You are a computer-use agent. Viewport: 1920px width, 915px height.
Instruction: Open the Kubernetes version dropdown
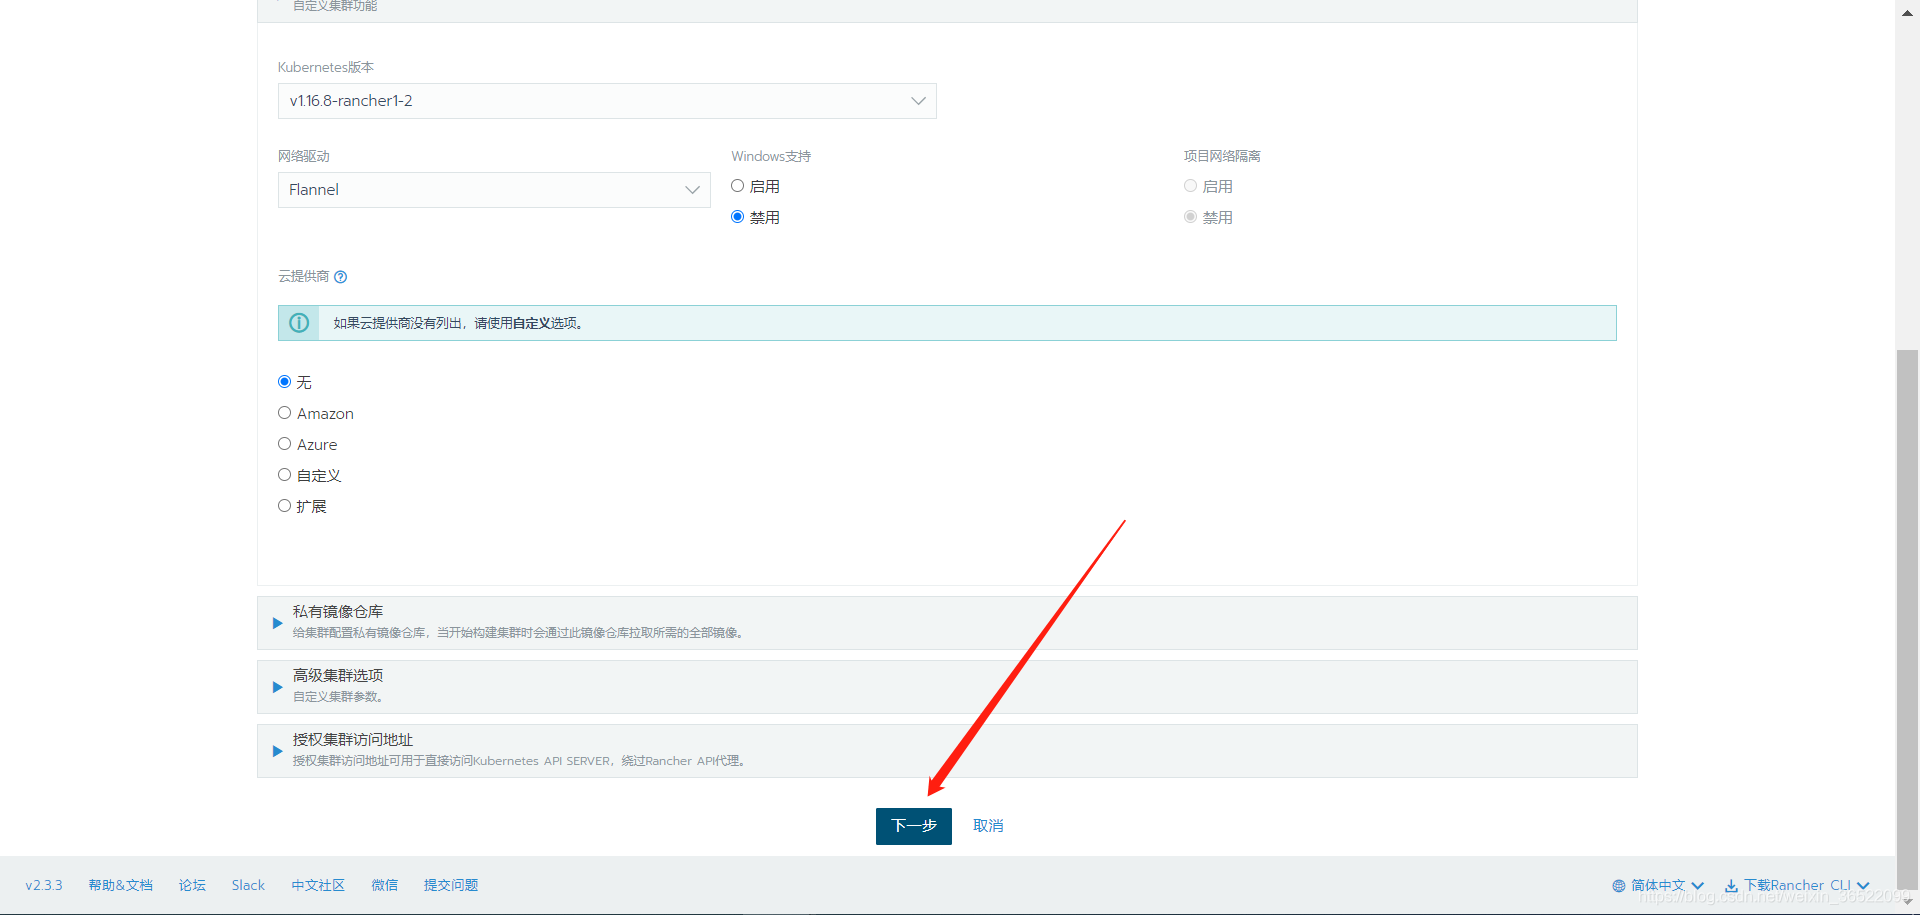(607, 101)
